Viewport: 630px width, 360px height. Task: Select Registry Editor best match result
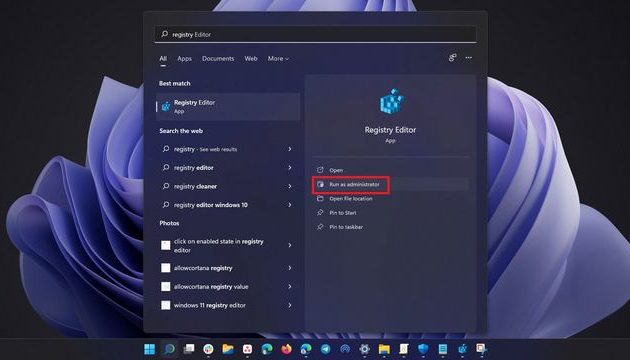228,106
